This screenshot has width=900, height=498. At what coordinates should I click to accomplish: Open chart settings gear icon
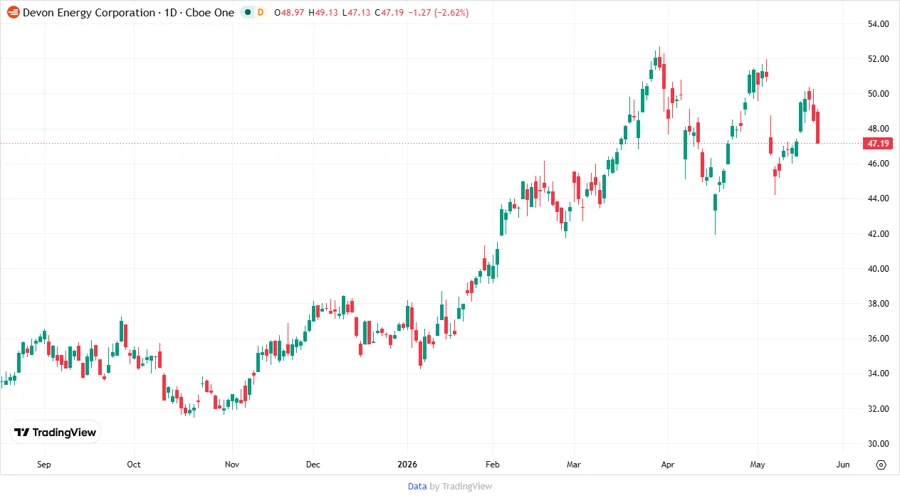click(x=881, y=465)
